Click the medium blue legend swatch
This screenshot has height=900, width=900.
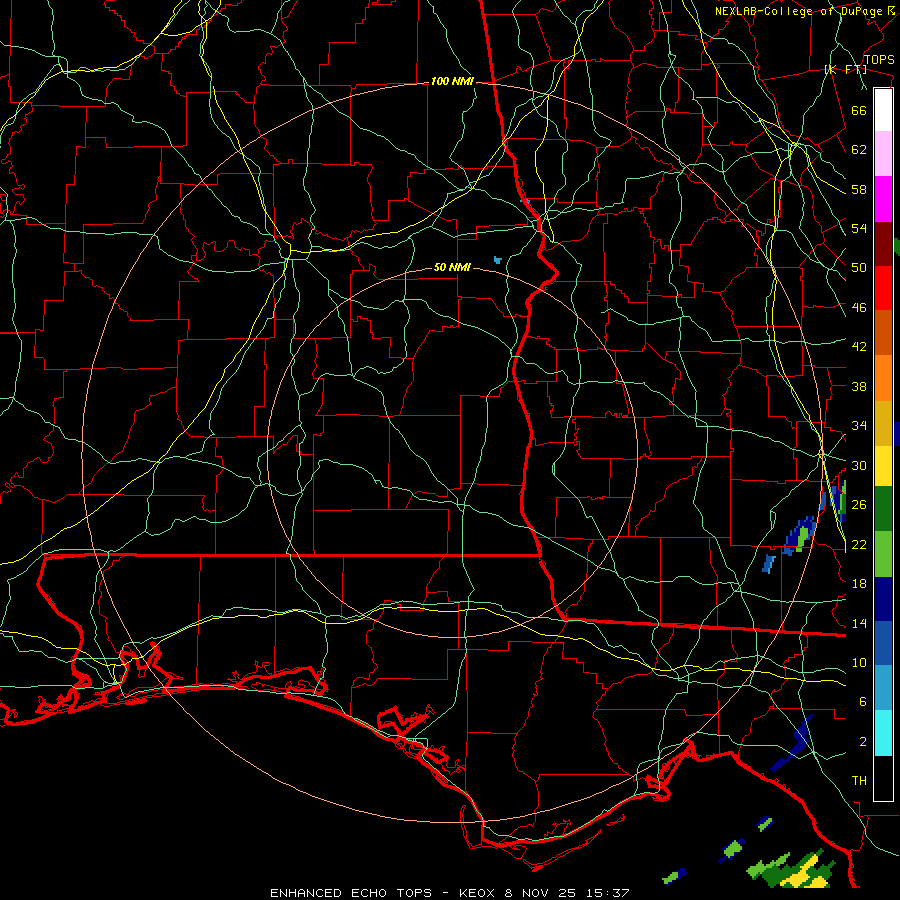[883, 643]
